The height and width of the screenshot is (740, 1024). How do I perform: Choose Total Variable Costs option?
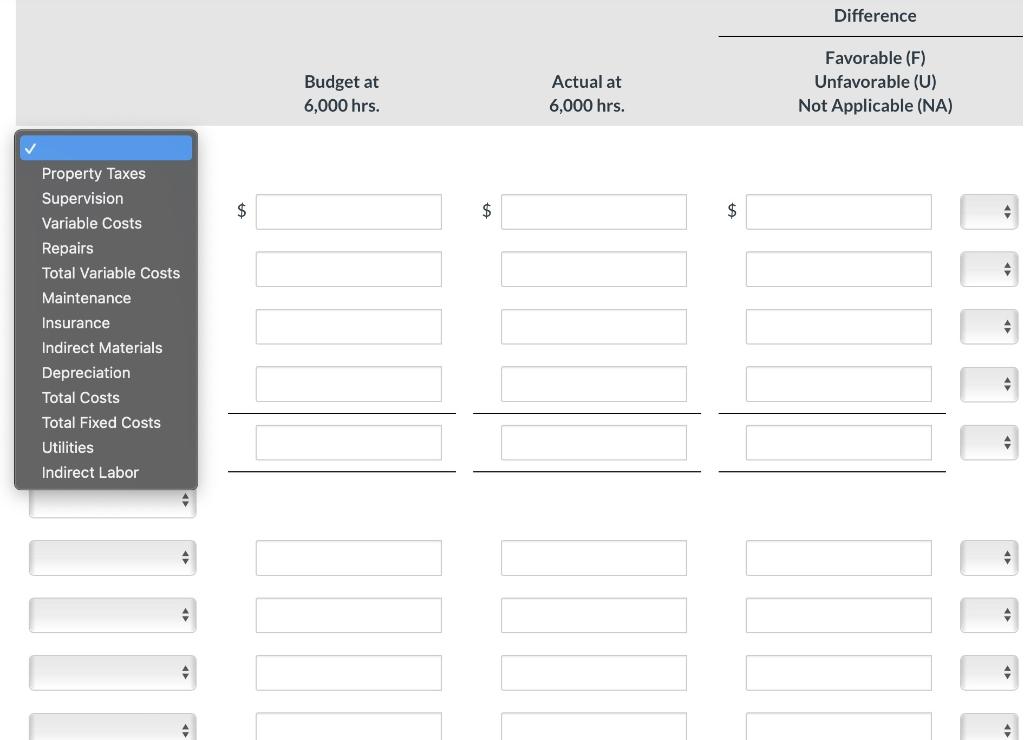pos(106,273)
